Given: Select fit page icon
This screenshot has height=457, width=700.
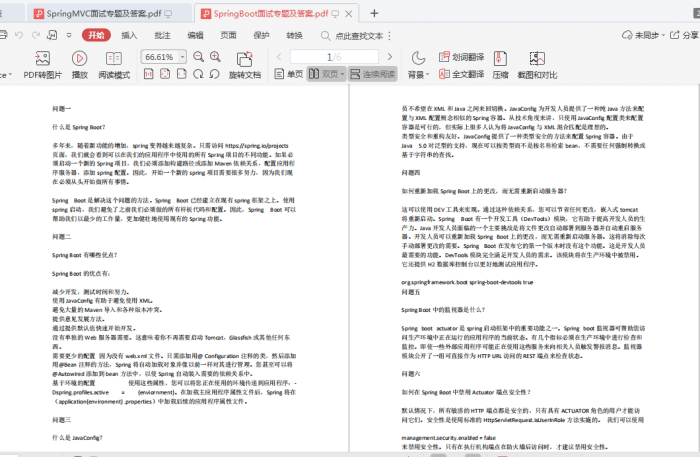Looking at the screenshot, I should [x=165, y=74].
